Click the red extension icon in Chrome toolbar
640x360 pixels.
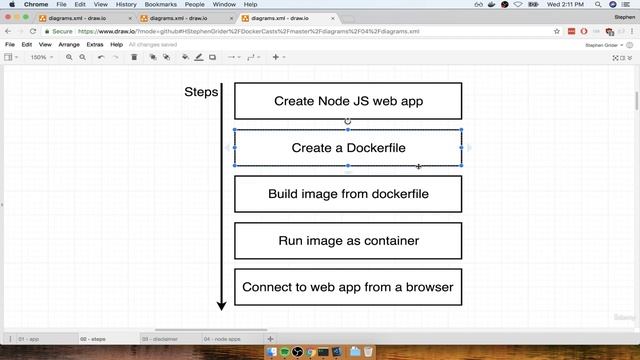point(571,31)
